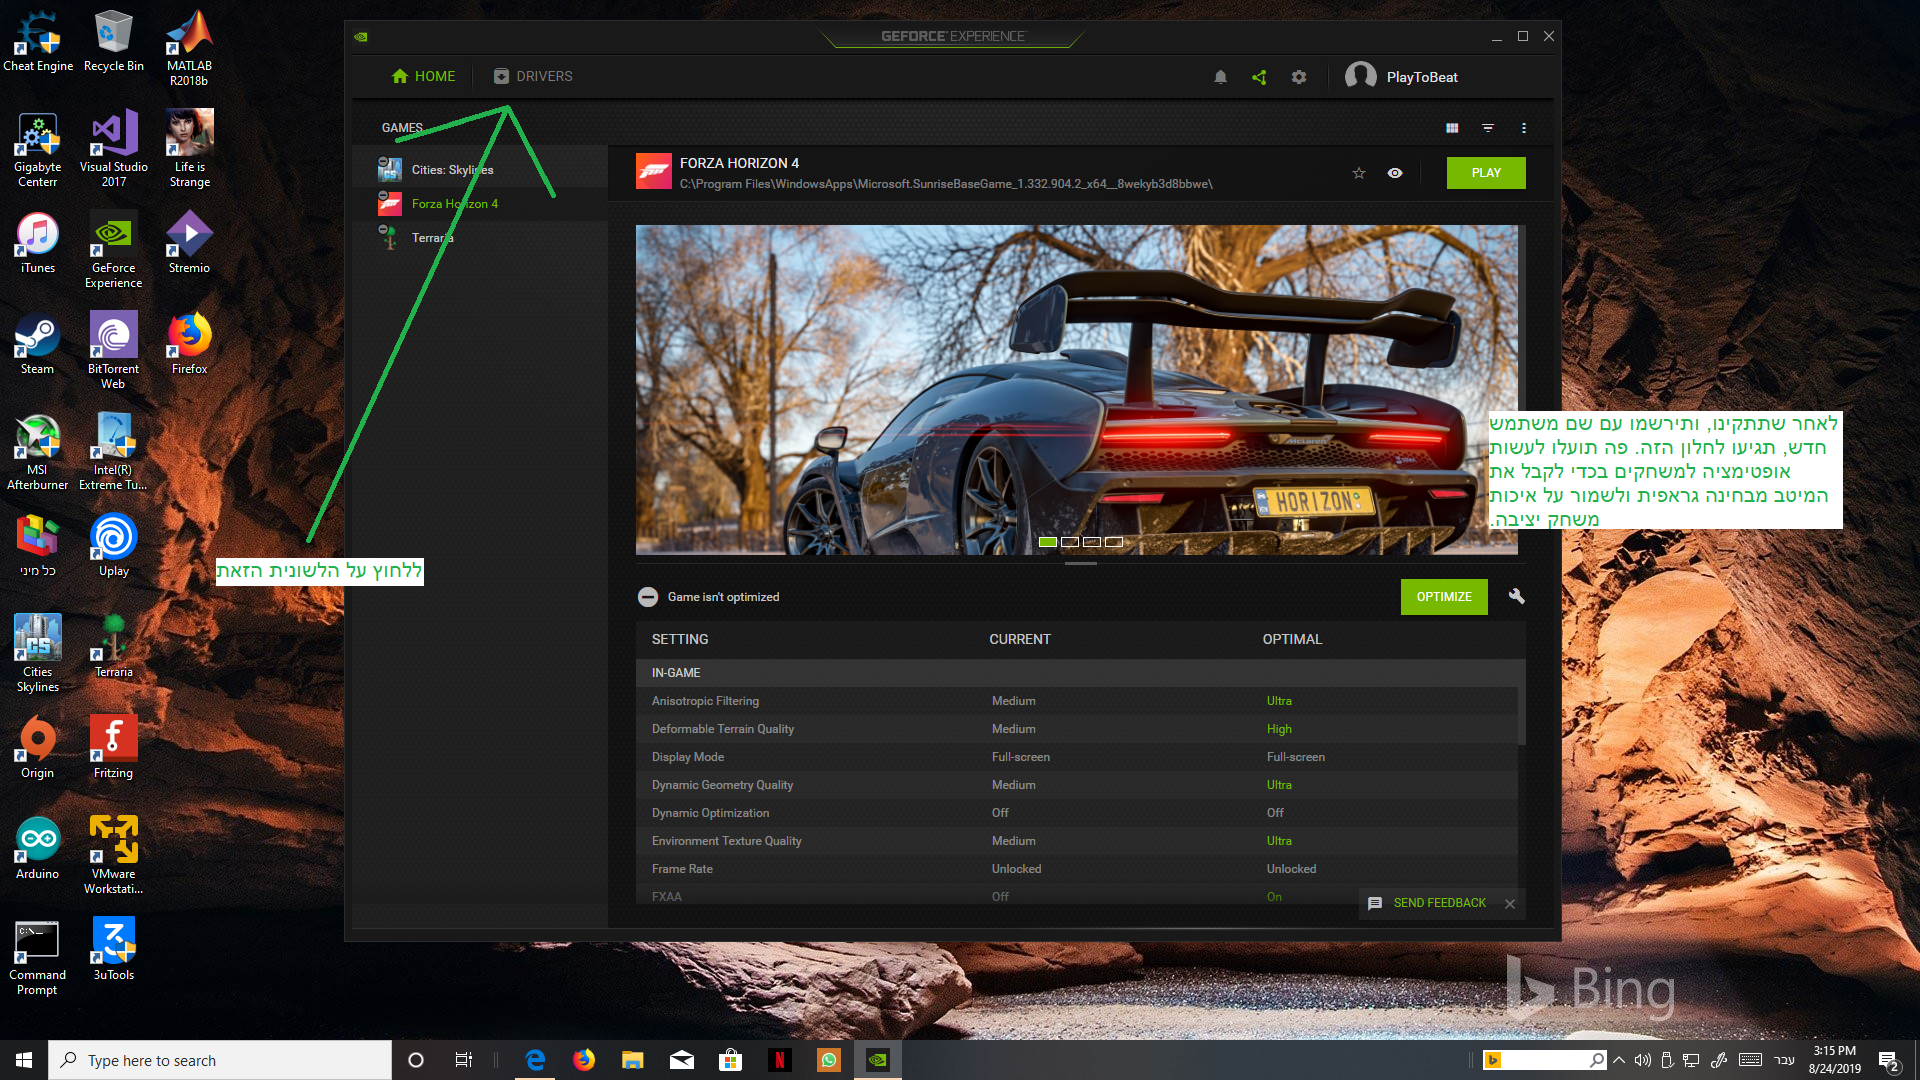This screenshot has height=1080, width=1920.
Task: Open the filter games icon
Action: pos(1488,128)
